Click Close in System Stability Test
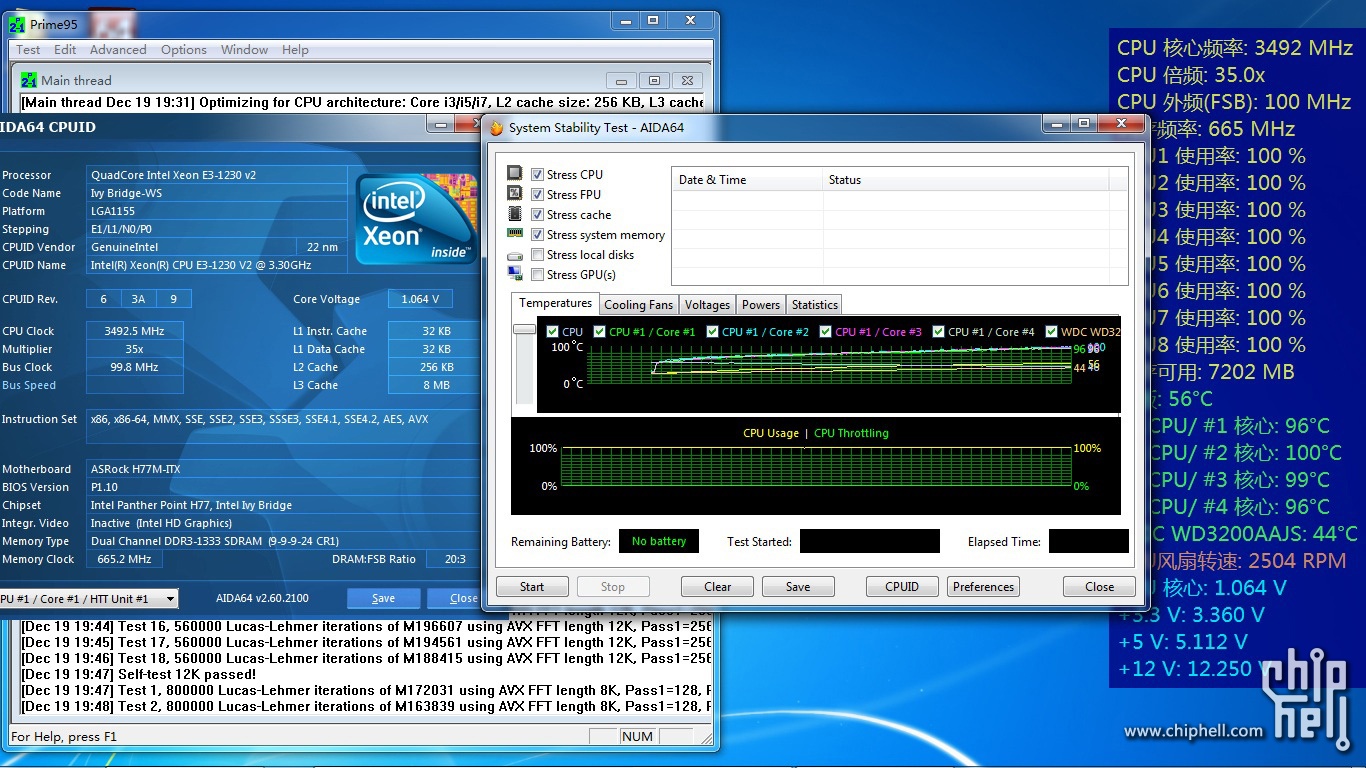The width and height of the screenshot is (1366, 768). click(x=1099, y=587)
